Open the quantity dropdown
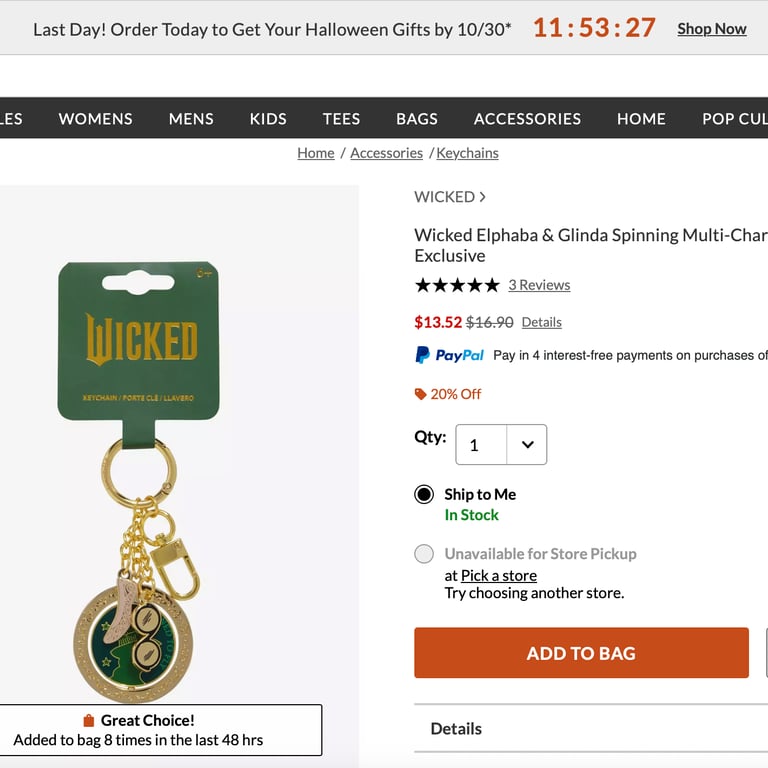 point(501,445)
